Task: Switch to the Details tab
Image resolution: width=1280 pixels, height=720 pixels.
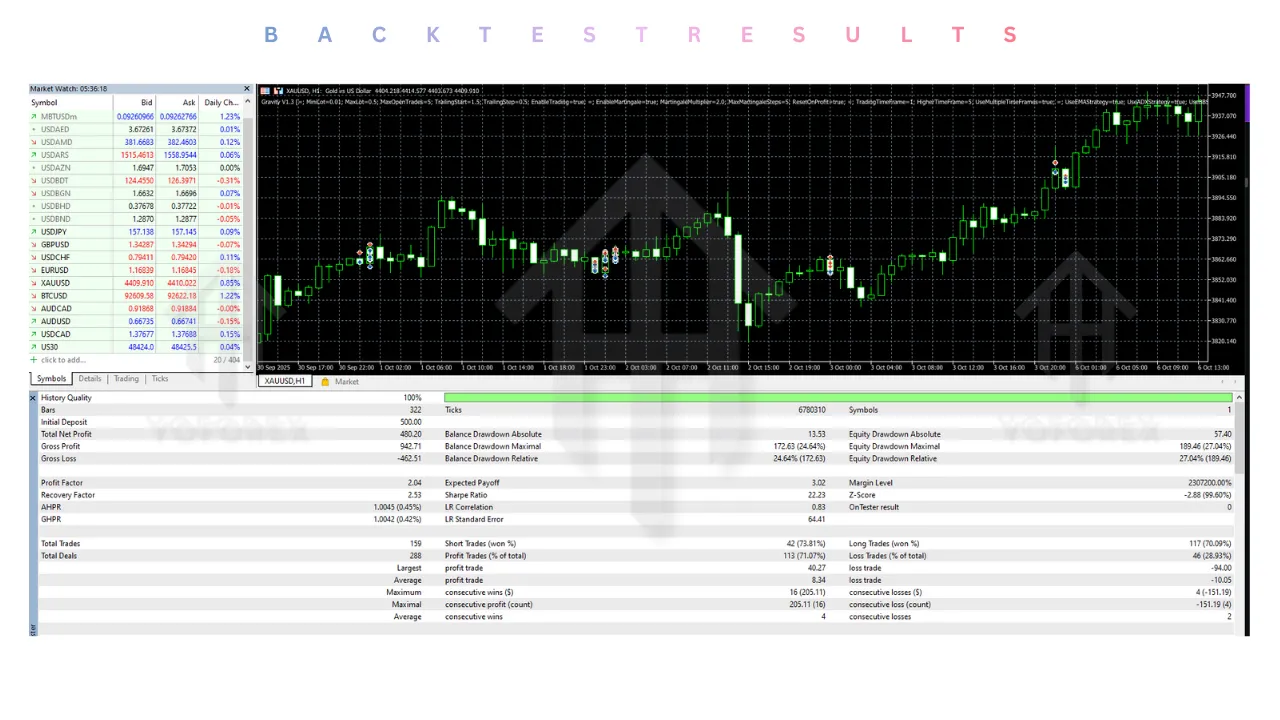Action: (x=90, y=379)
